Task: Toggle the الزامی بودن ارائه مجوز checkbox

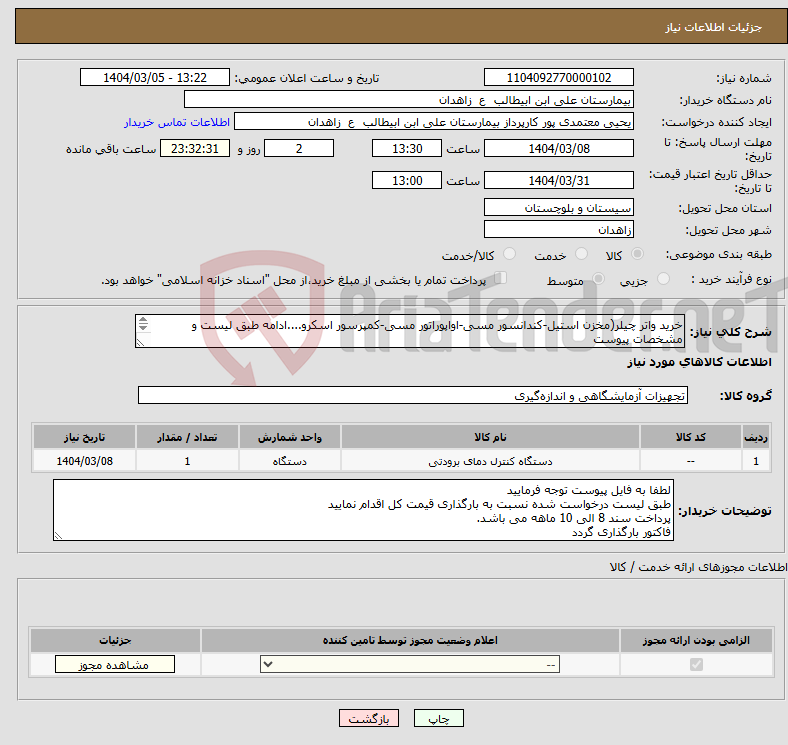Action: (x=696, y=665)
